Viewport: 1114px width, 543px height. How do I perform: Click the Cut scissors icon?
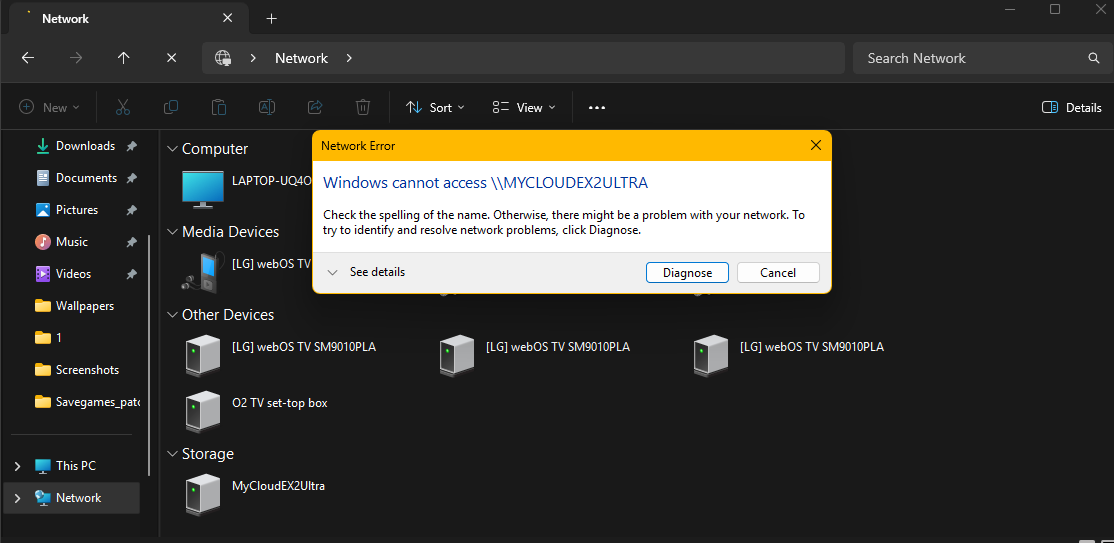click(x=123, y=107)
